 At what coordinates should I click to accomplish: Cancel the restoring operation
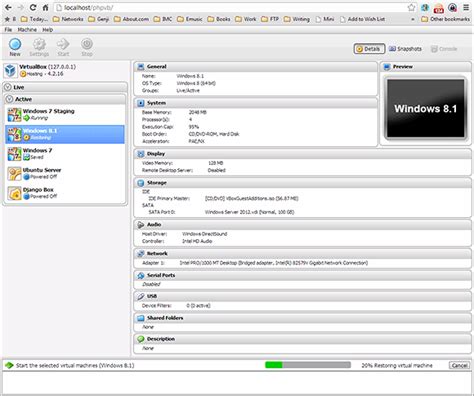[459, 365]
